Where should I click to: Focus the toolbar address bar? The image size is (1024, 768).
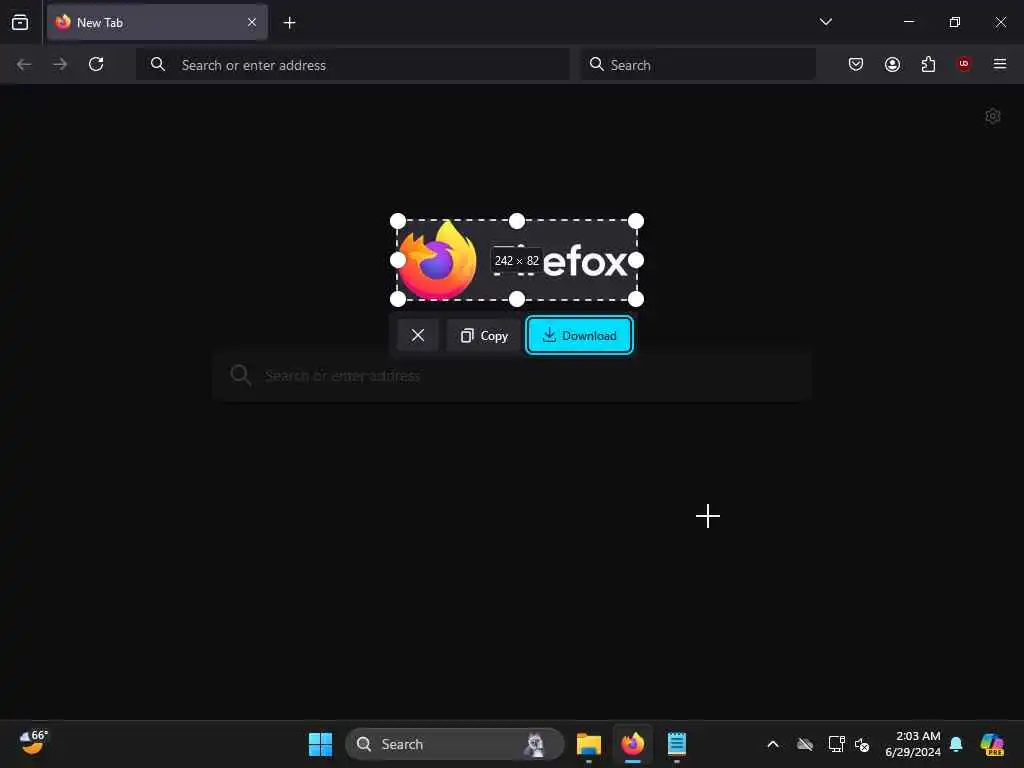(x=353, y=65)
